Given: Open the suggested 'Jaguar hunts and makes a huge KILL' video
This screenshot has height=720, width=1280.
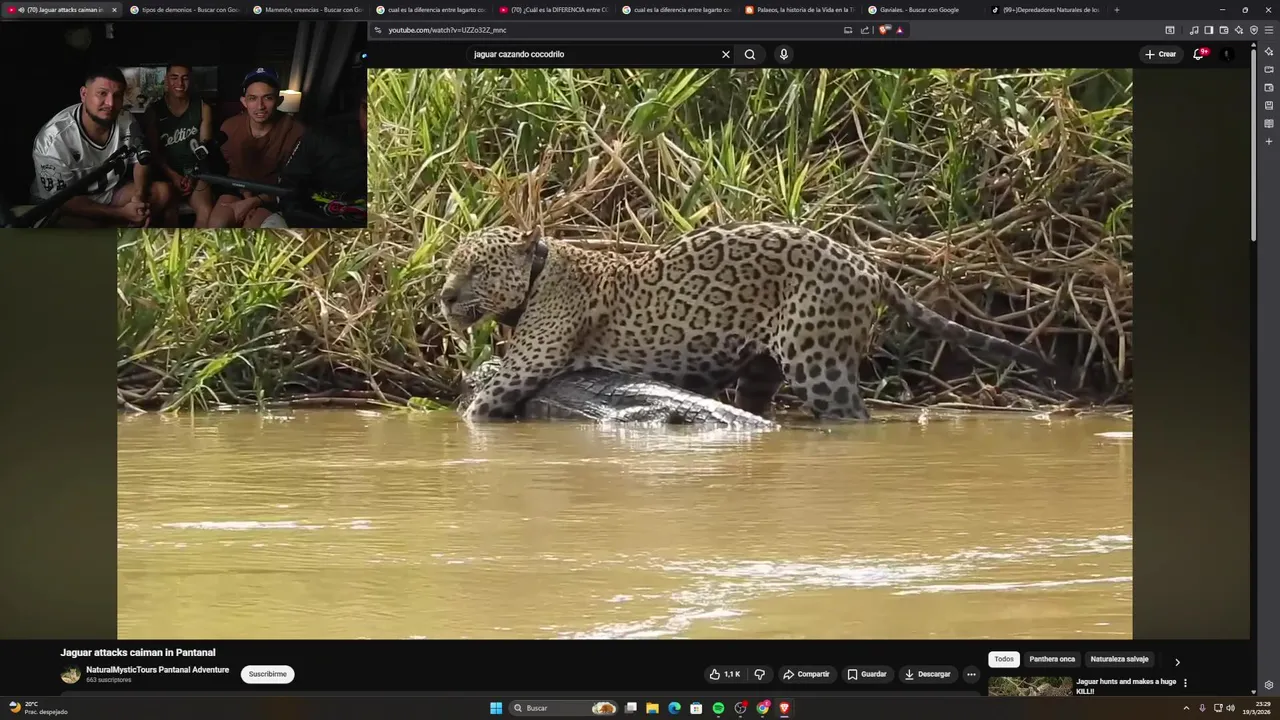Looking at the screenshot, I should (1126, 686).
